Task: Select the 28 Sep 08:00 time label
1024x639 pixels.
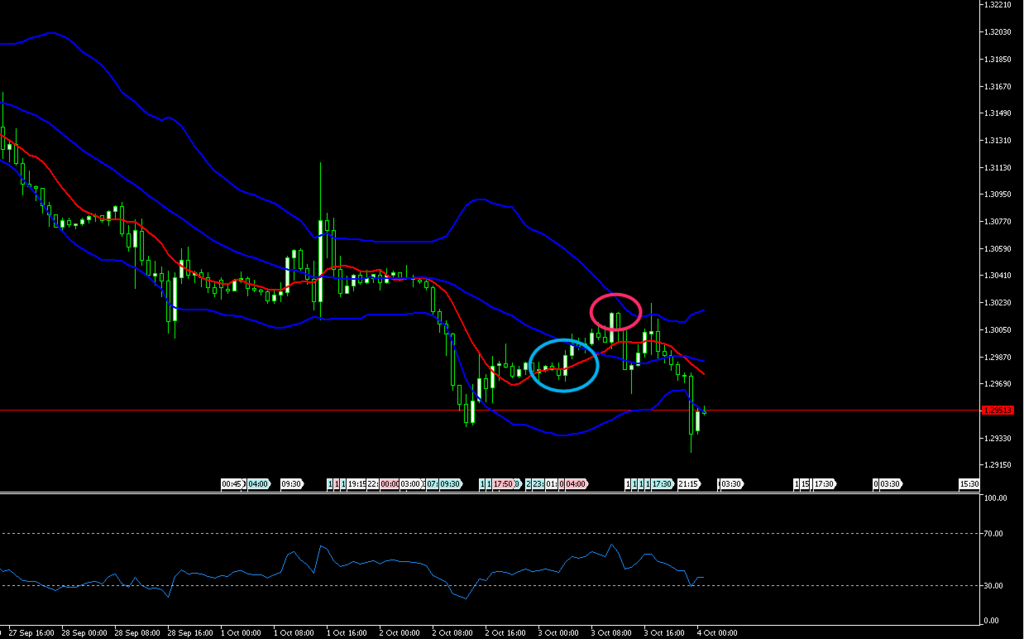Action: click(137, 633)
